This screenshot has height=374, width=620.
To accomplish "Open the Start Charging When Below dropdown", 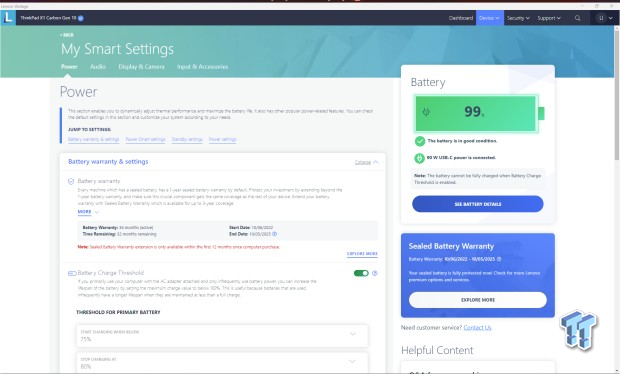I will click(222, 336).
